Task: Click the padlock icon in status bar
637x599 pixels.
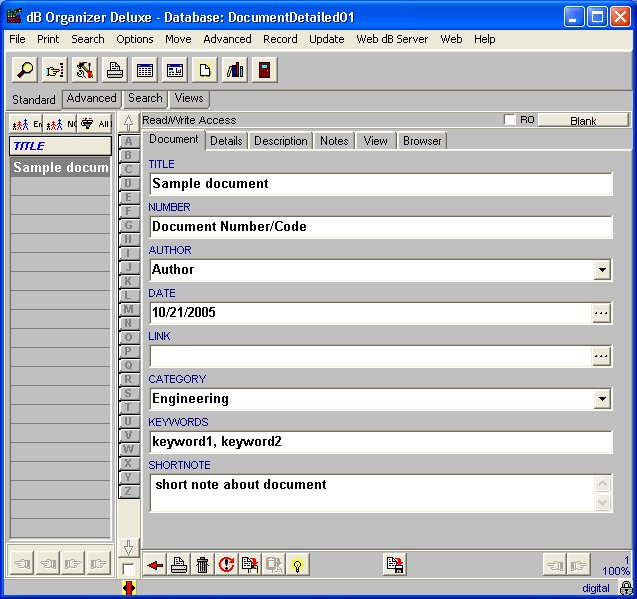Action: 626,588
